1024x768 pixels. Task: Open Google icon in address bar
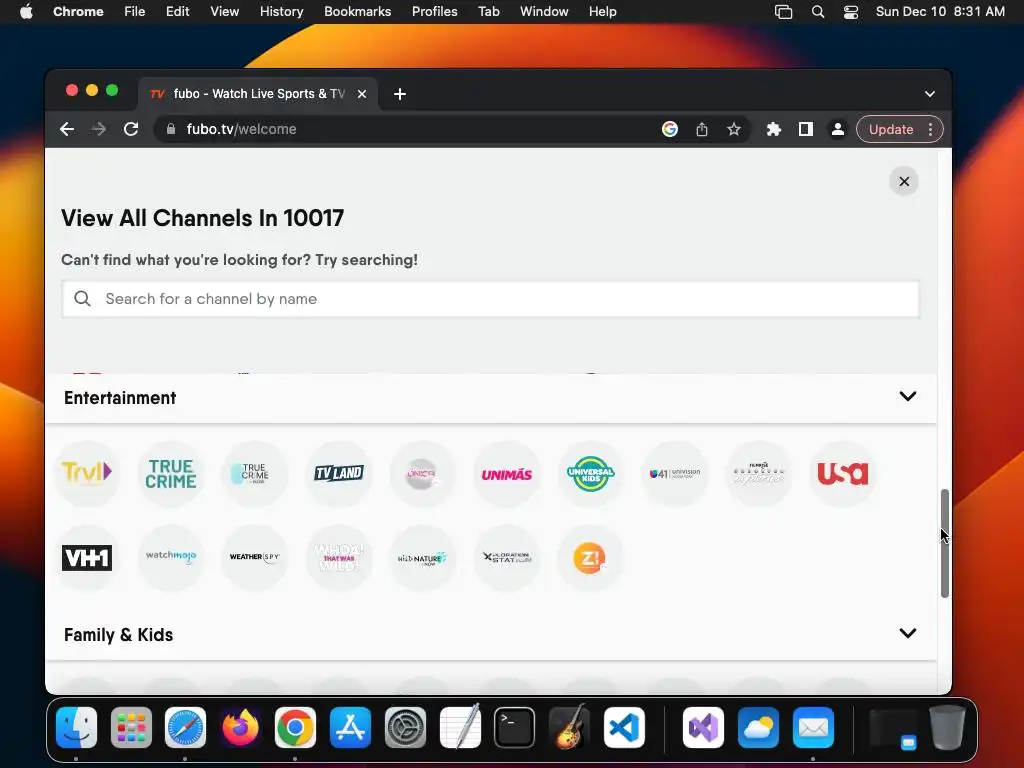pos(669,129)
